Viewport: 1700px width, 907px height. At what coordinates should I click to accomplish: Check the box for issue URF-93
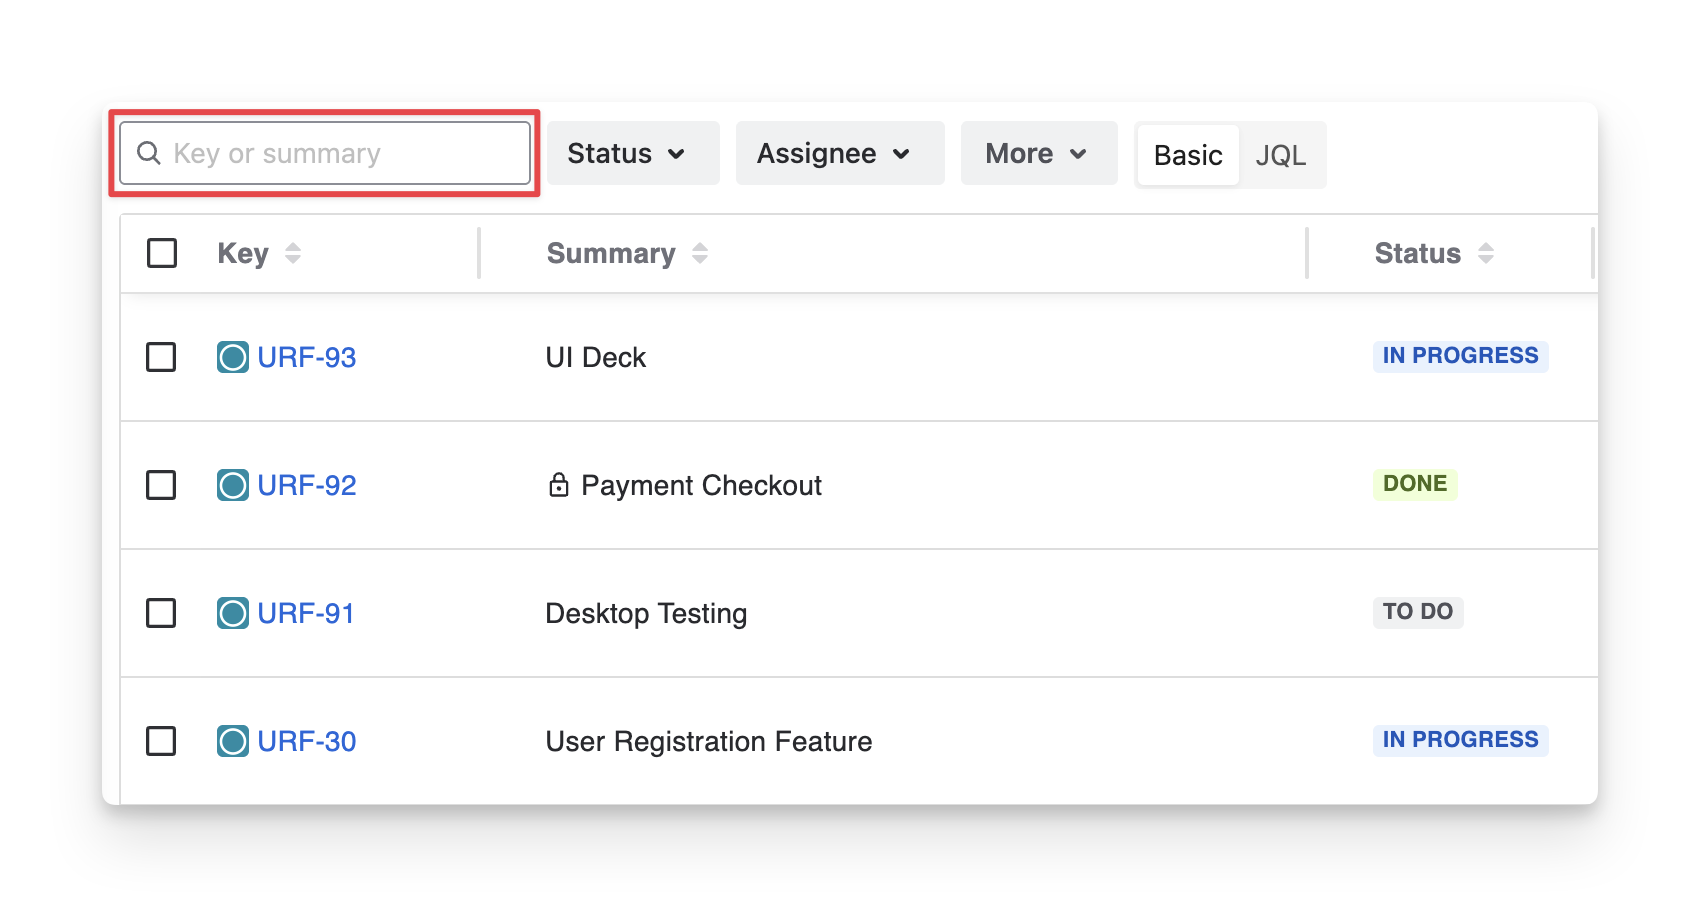tap(161, 357)
